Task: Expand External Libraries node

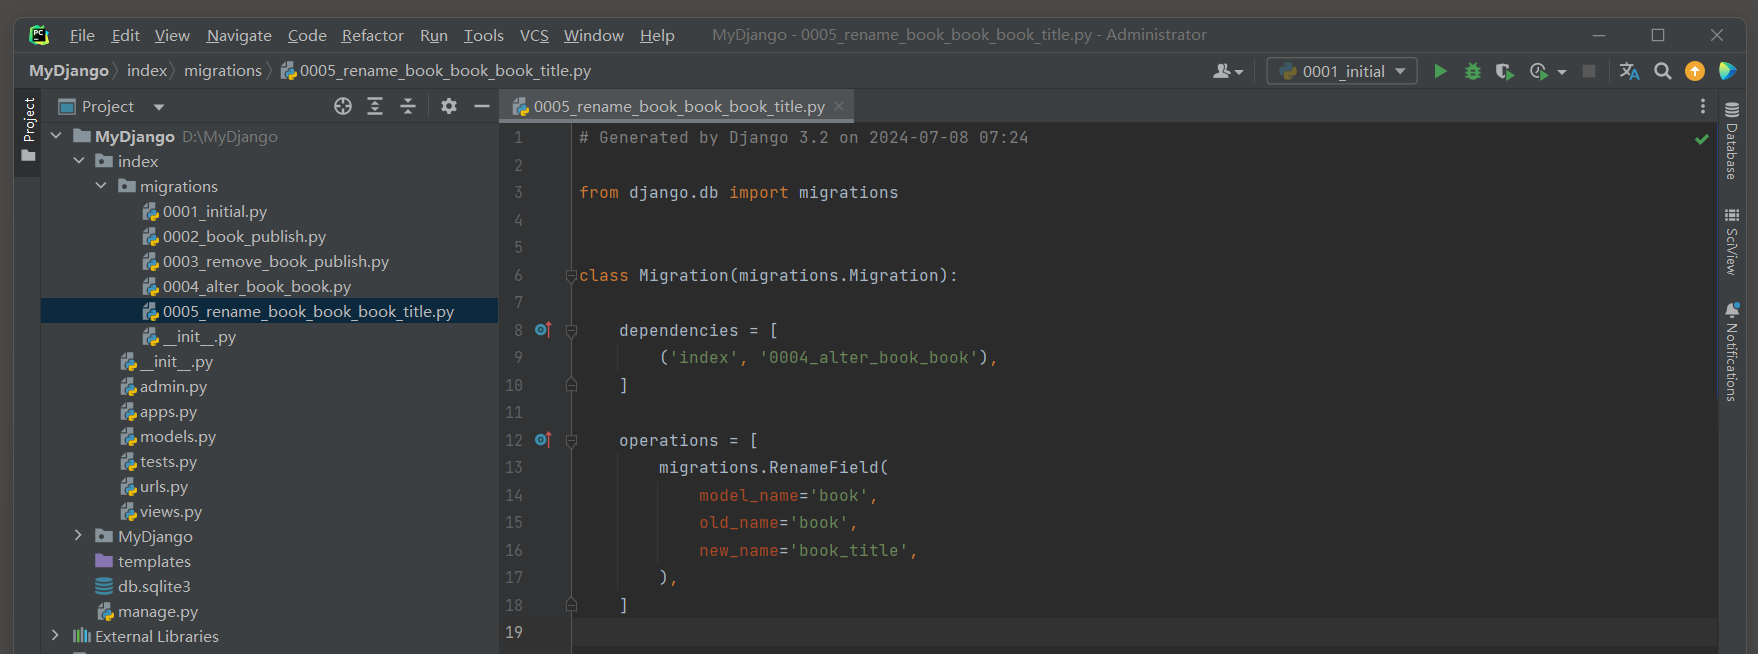Action: tap(56, 636)
